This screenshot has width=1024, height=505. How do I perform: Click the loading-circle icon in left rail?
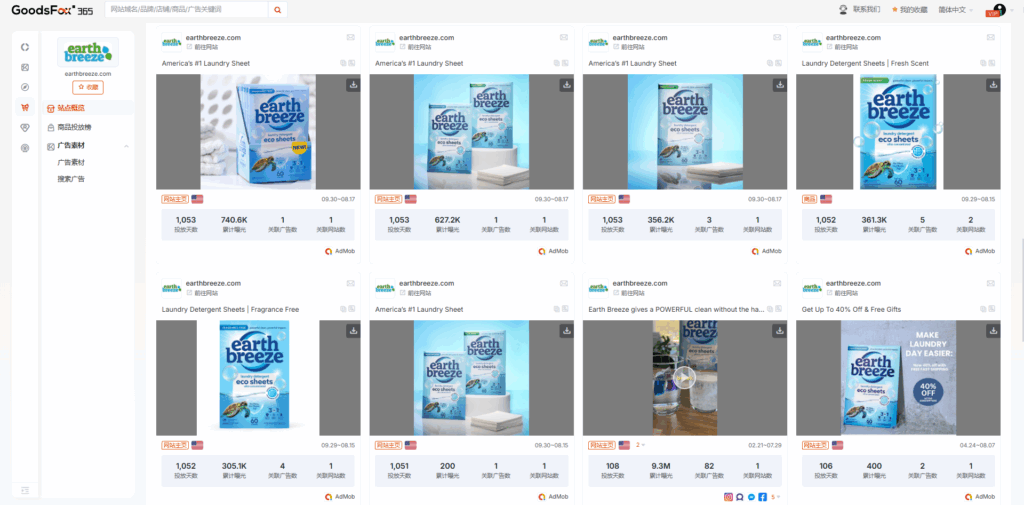pos(25,47)
